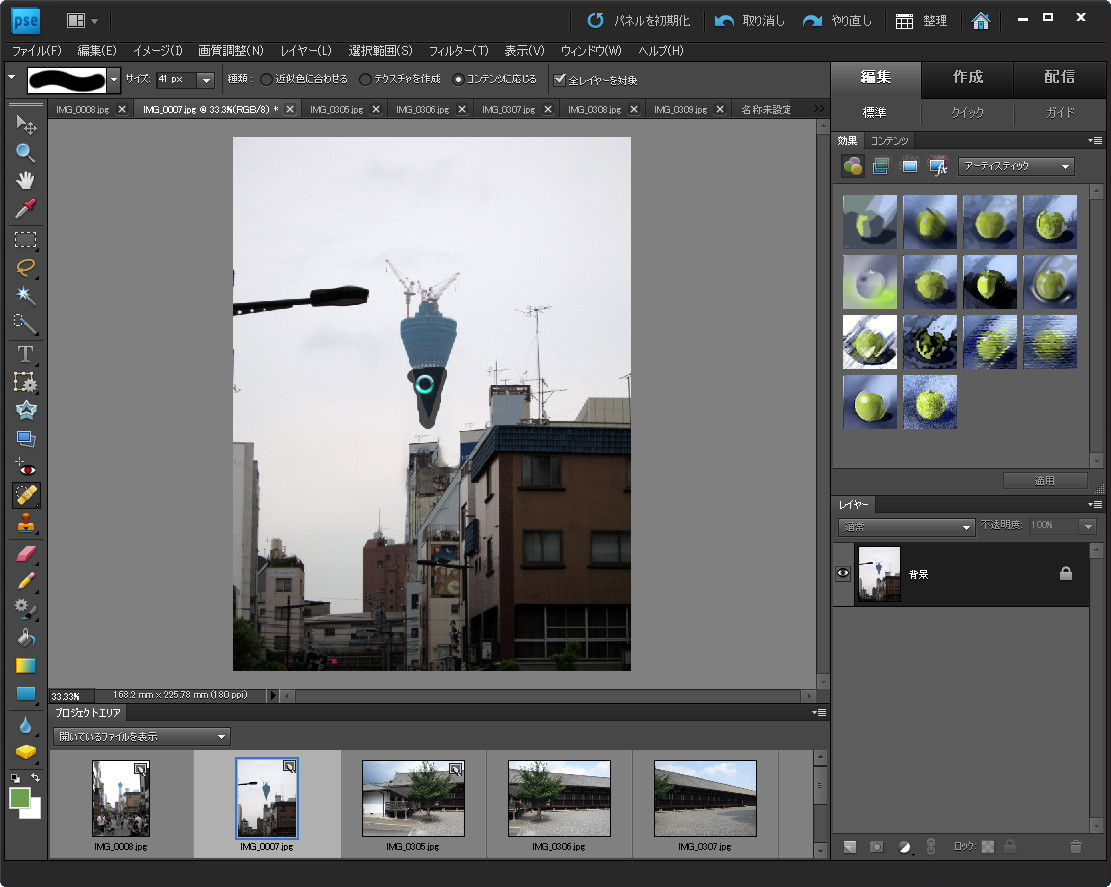The image size is (1111, 887).
Task: Click the foreground color swatch
Action: coord(18,798)
